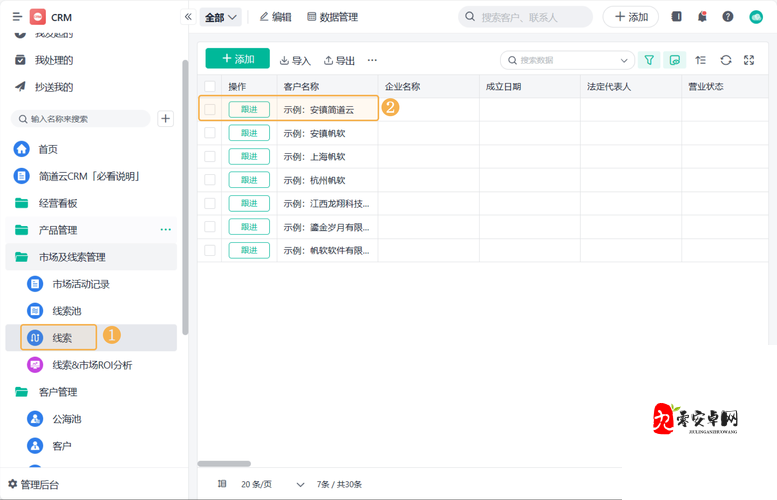The height and width of the screenshot is (500, 777).
Task: Focus the 搜索客户、联系人 search box
Action: 525,17
